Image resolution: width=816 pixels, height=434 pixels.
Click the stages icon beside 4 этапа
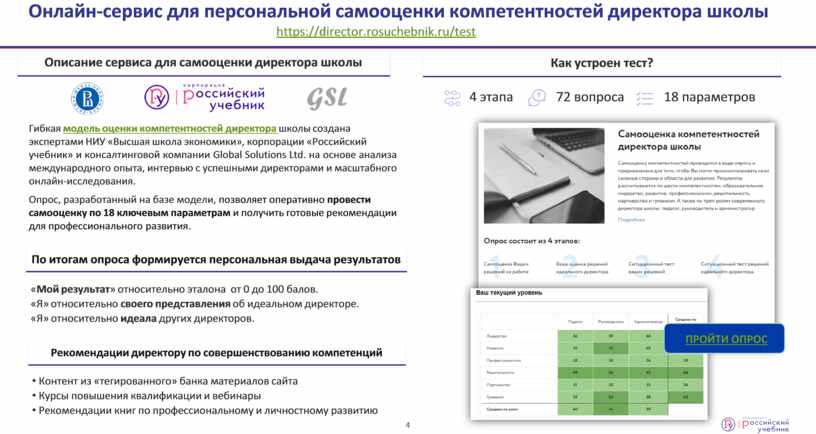(x=452, y=98)
